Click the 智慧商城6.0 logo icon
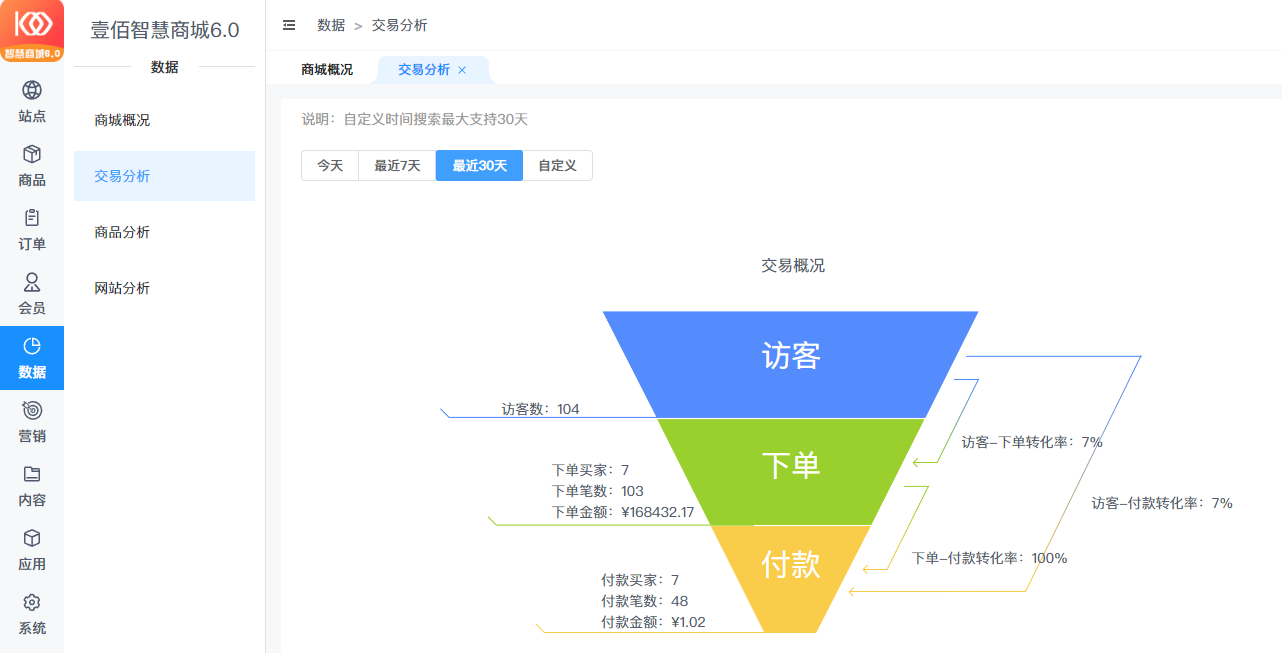Viewport: 1282px width, 653px height. click(32, 31)
